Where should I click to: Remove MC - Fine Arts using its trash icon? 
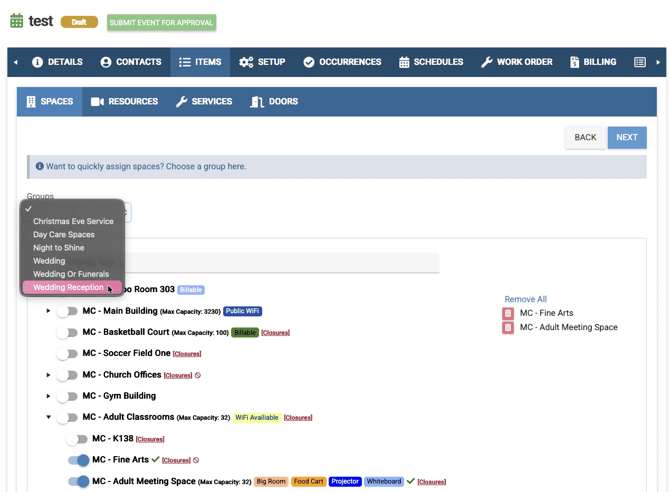coord(508,313)
